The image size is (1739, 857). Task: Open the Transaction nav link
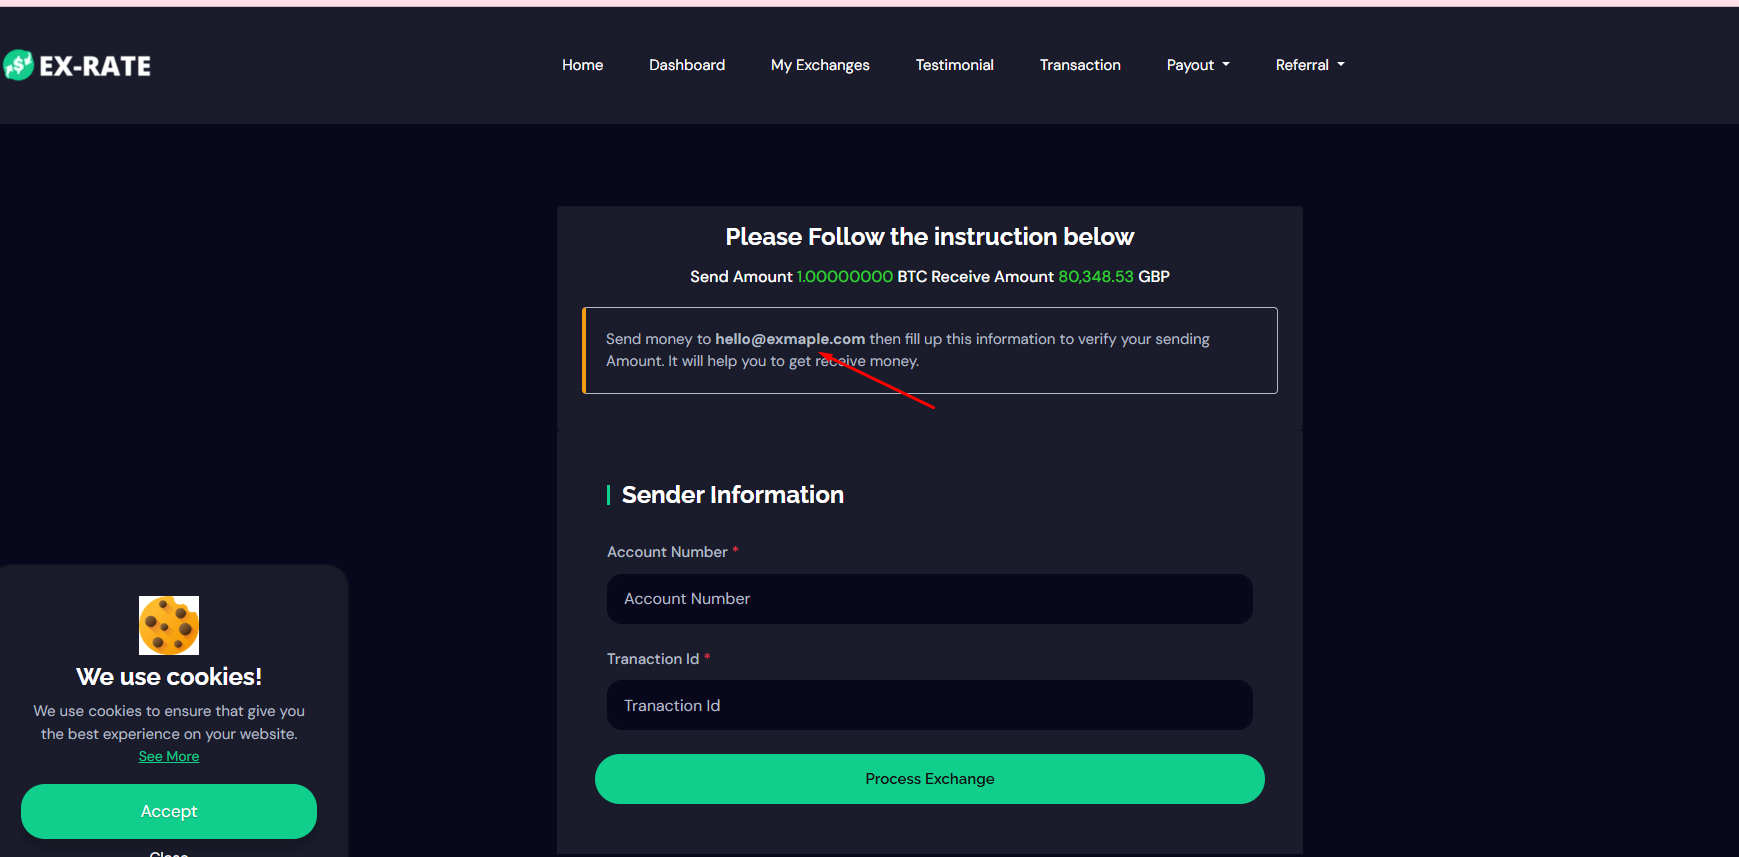click(1080, 65)
